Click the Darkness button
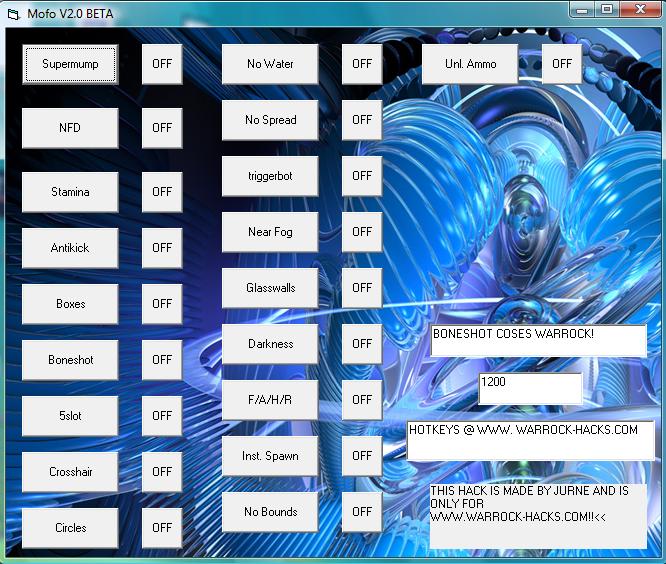 (x=270, y=344)
